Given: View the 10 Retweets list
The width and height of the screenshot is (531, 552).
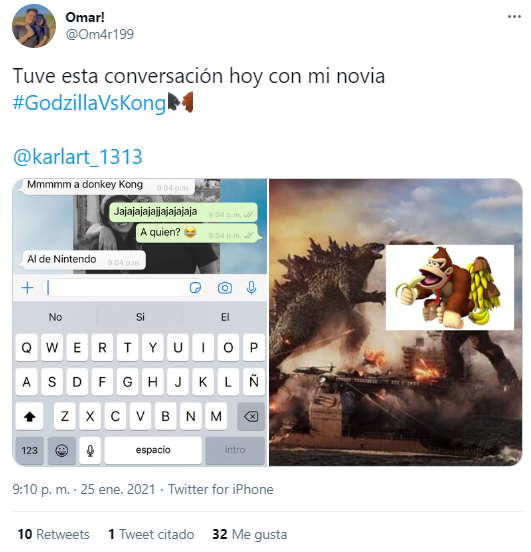Looking at the screenshot, I should tap(54, 534).
